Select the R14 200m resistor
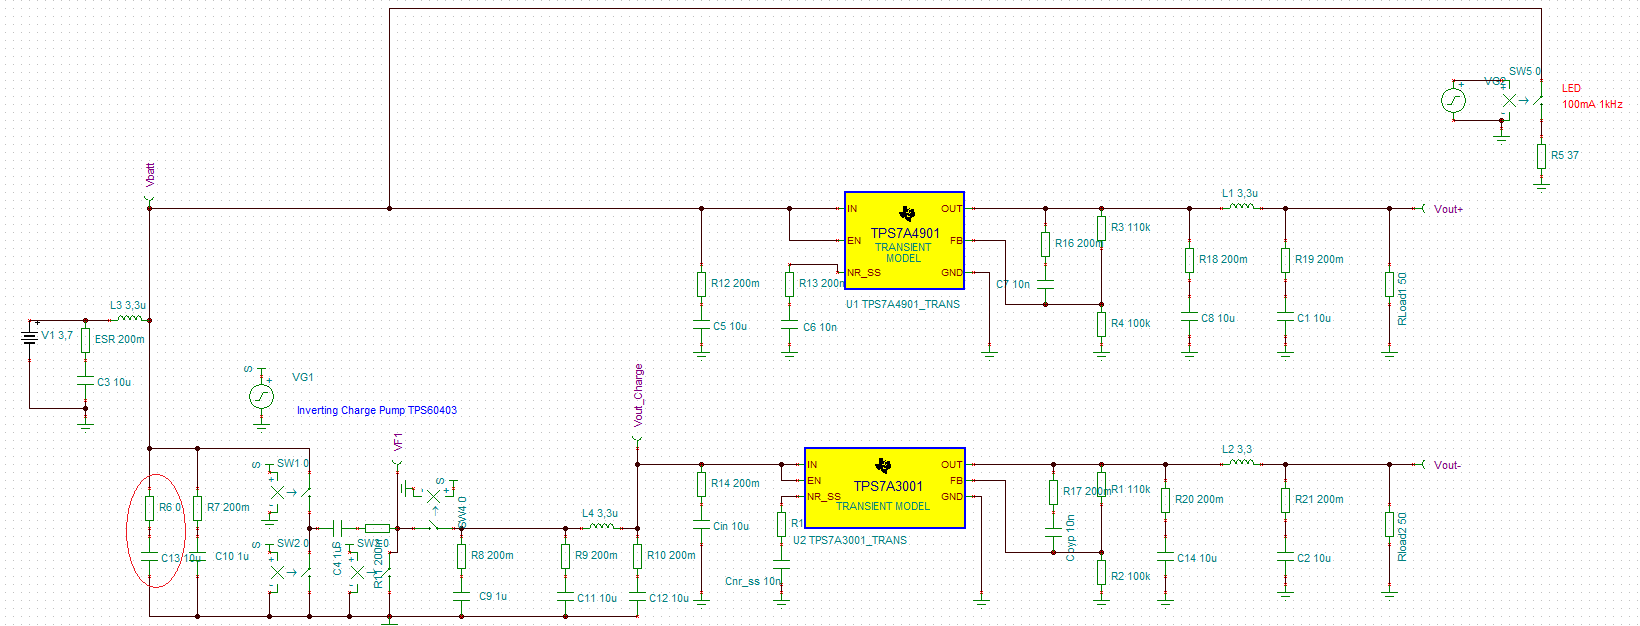The height and width of the screenshot is (626, 1640). tap(702, 484)
